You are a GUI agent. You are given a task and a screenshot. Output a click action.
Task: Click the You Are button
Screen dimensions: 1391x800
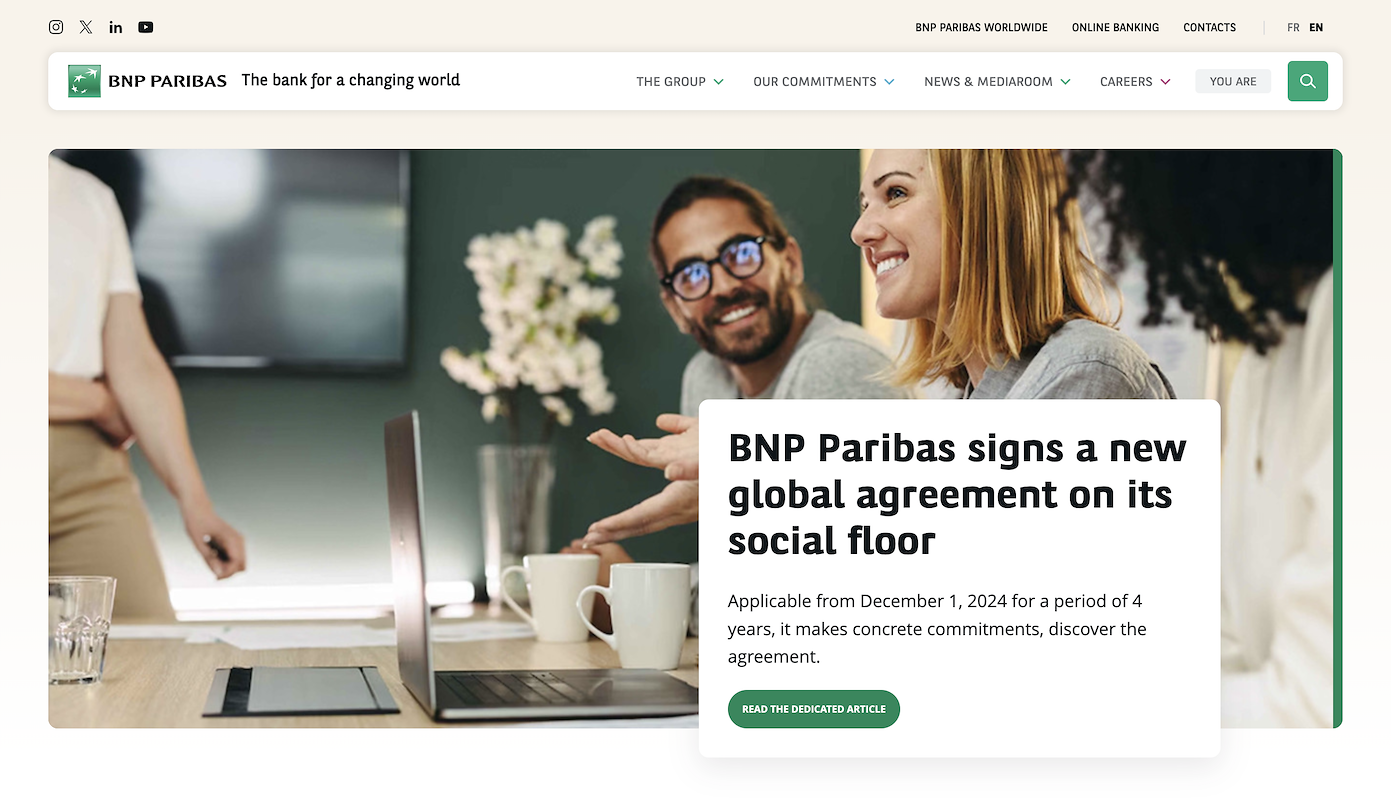pos(1233,81)
